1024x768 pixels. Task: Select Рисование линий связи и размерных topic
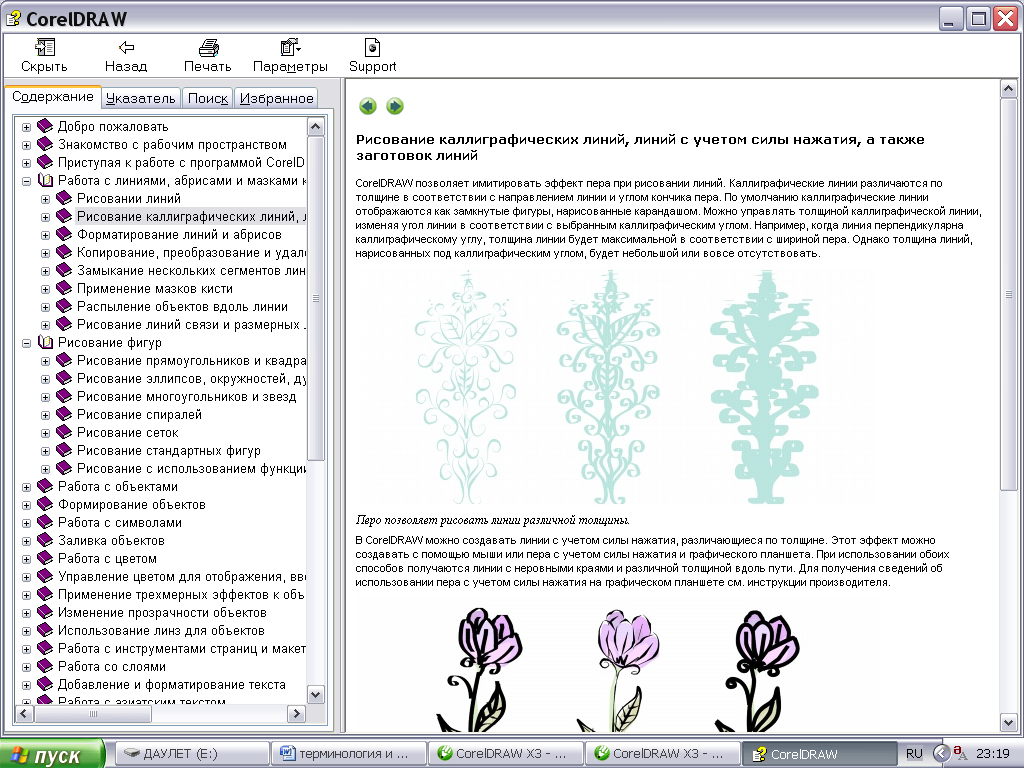[x=191, y=325]
